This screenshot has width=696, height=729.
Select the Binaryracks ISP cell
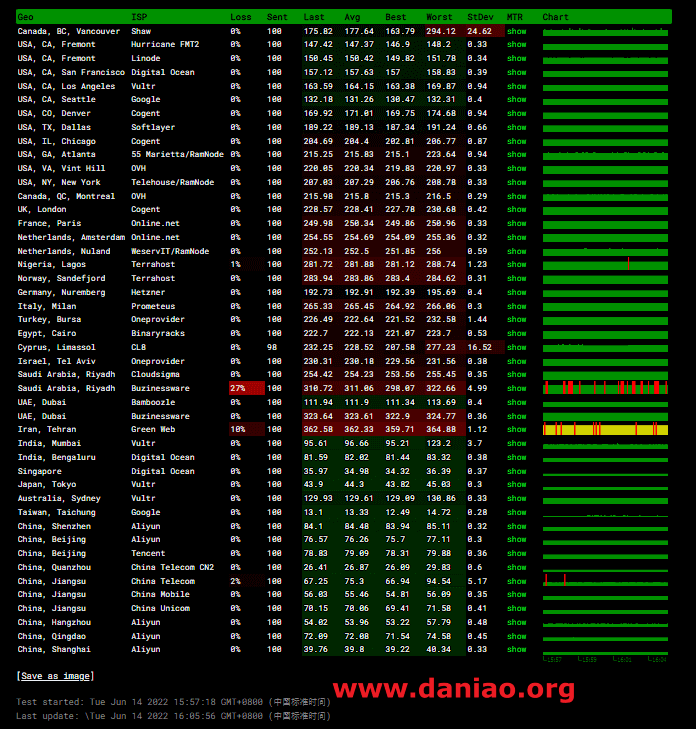[x=158, y=333]
